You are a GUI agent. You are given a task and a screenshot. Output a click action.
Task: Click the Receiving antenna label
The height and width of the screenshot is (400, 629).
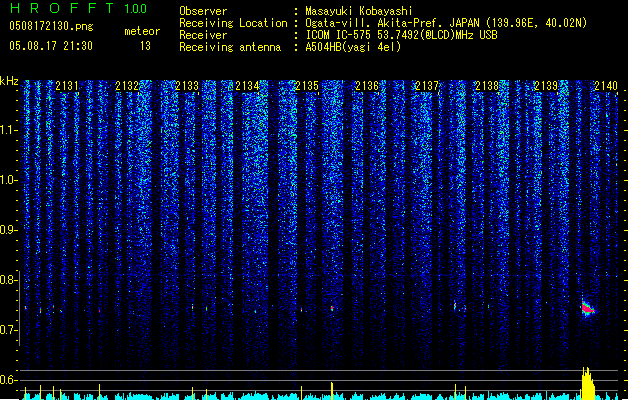coord(230,47)
